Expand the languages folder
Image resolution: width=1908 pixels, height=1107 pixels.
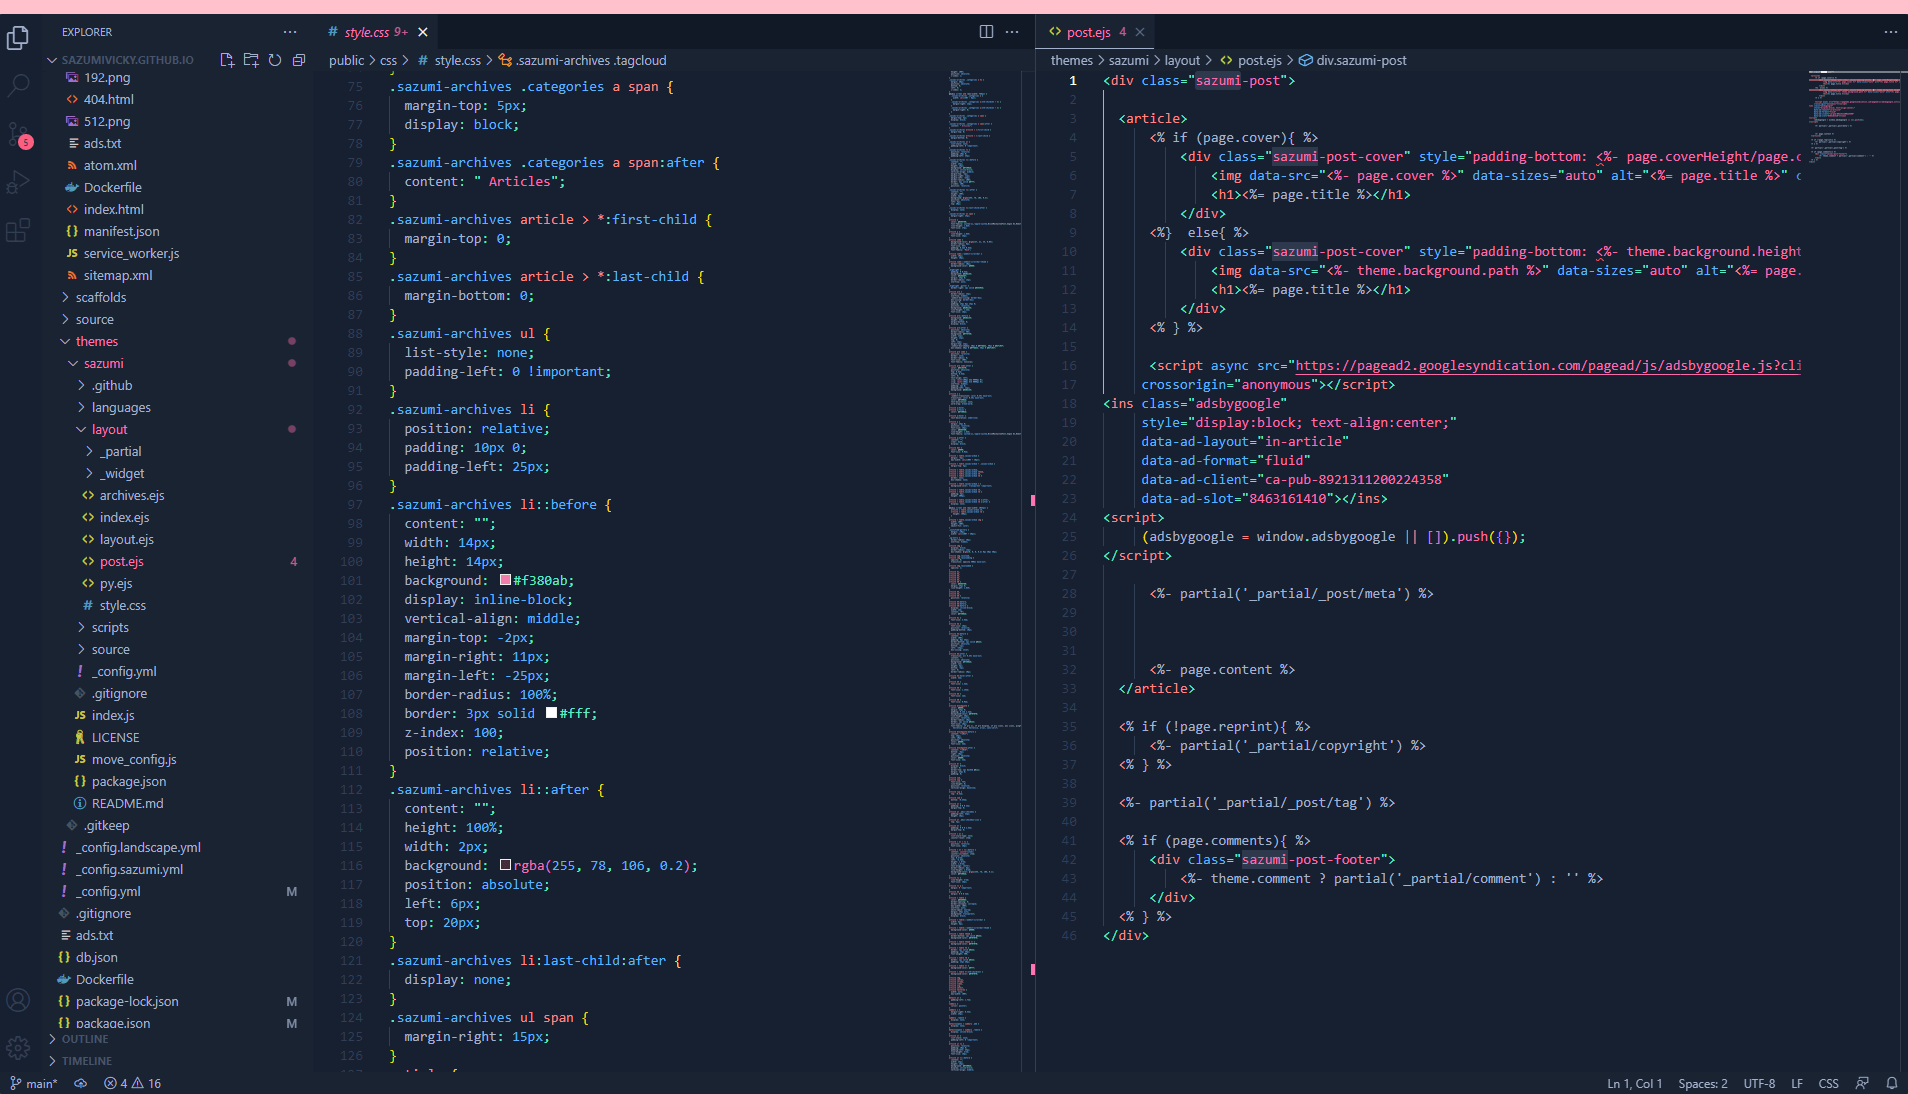(121, 407)
